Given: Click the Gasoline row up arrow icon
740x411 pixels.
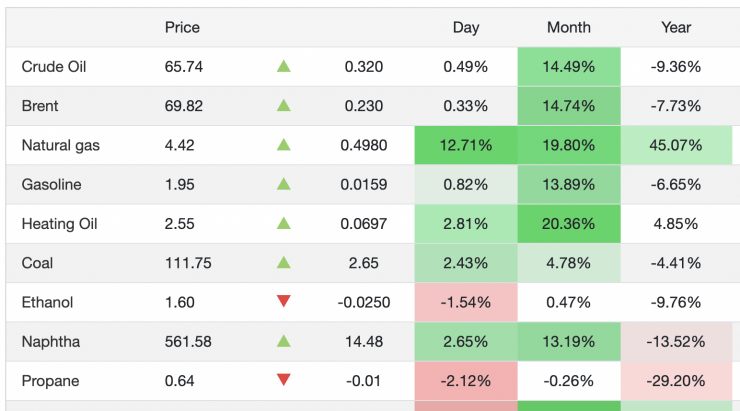Looking at the screenshot, I should point(283,184).
